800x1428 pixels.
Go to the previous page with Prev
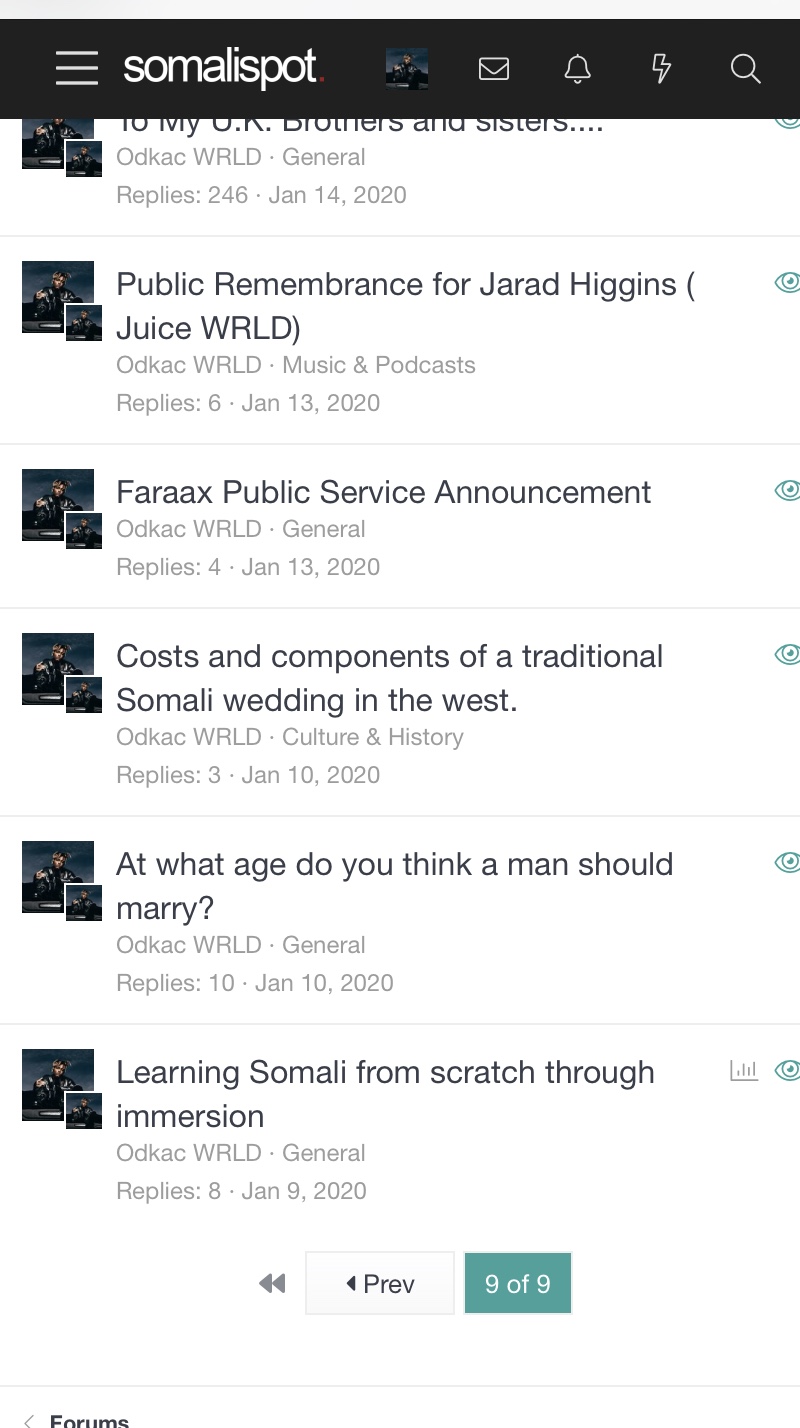pyautogui.click(x=380, y=1283)
